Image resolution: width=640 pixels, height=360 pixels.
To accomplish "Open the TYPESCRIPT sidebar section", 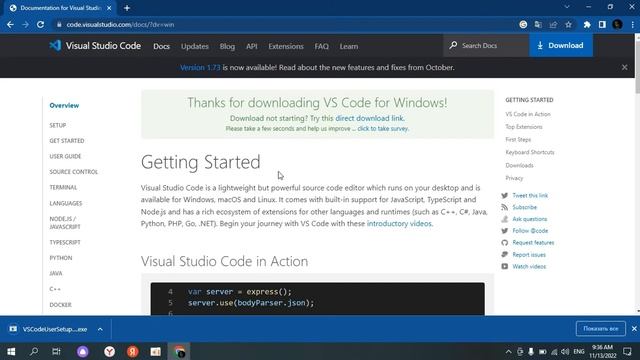I will click(65, 242).
